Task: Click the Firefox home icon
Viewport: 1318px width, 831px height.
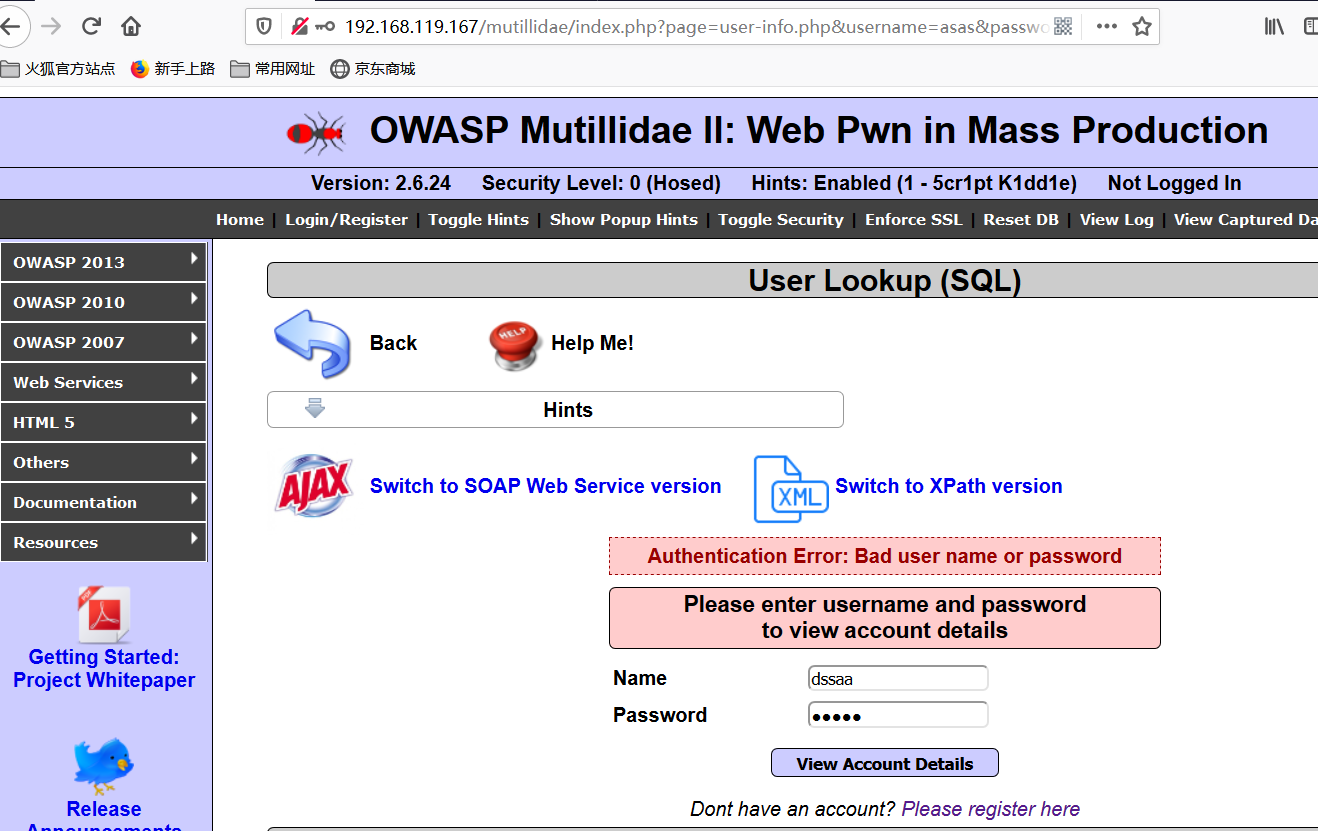Action: click(x=130, y=26)
